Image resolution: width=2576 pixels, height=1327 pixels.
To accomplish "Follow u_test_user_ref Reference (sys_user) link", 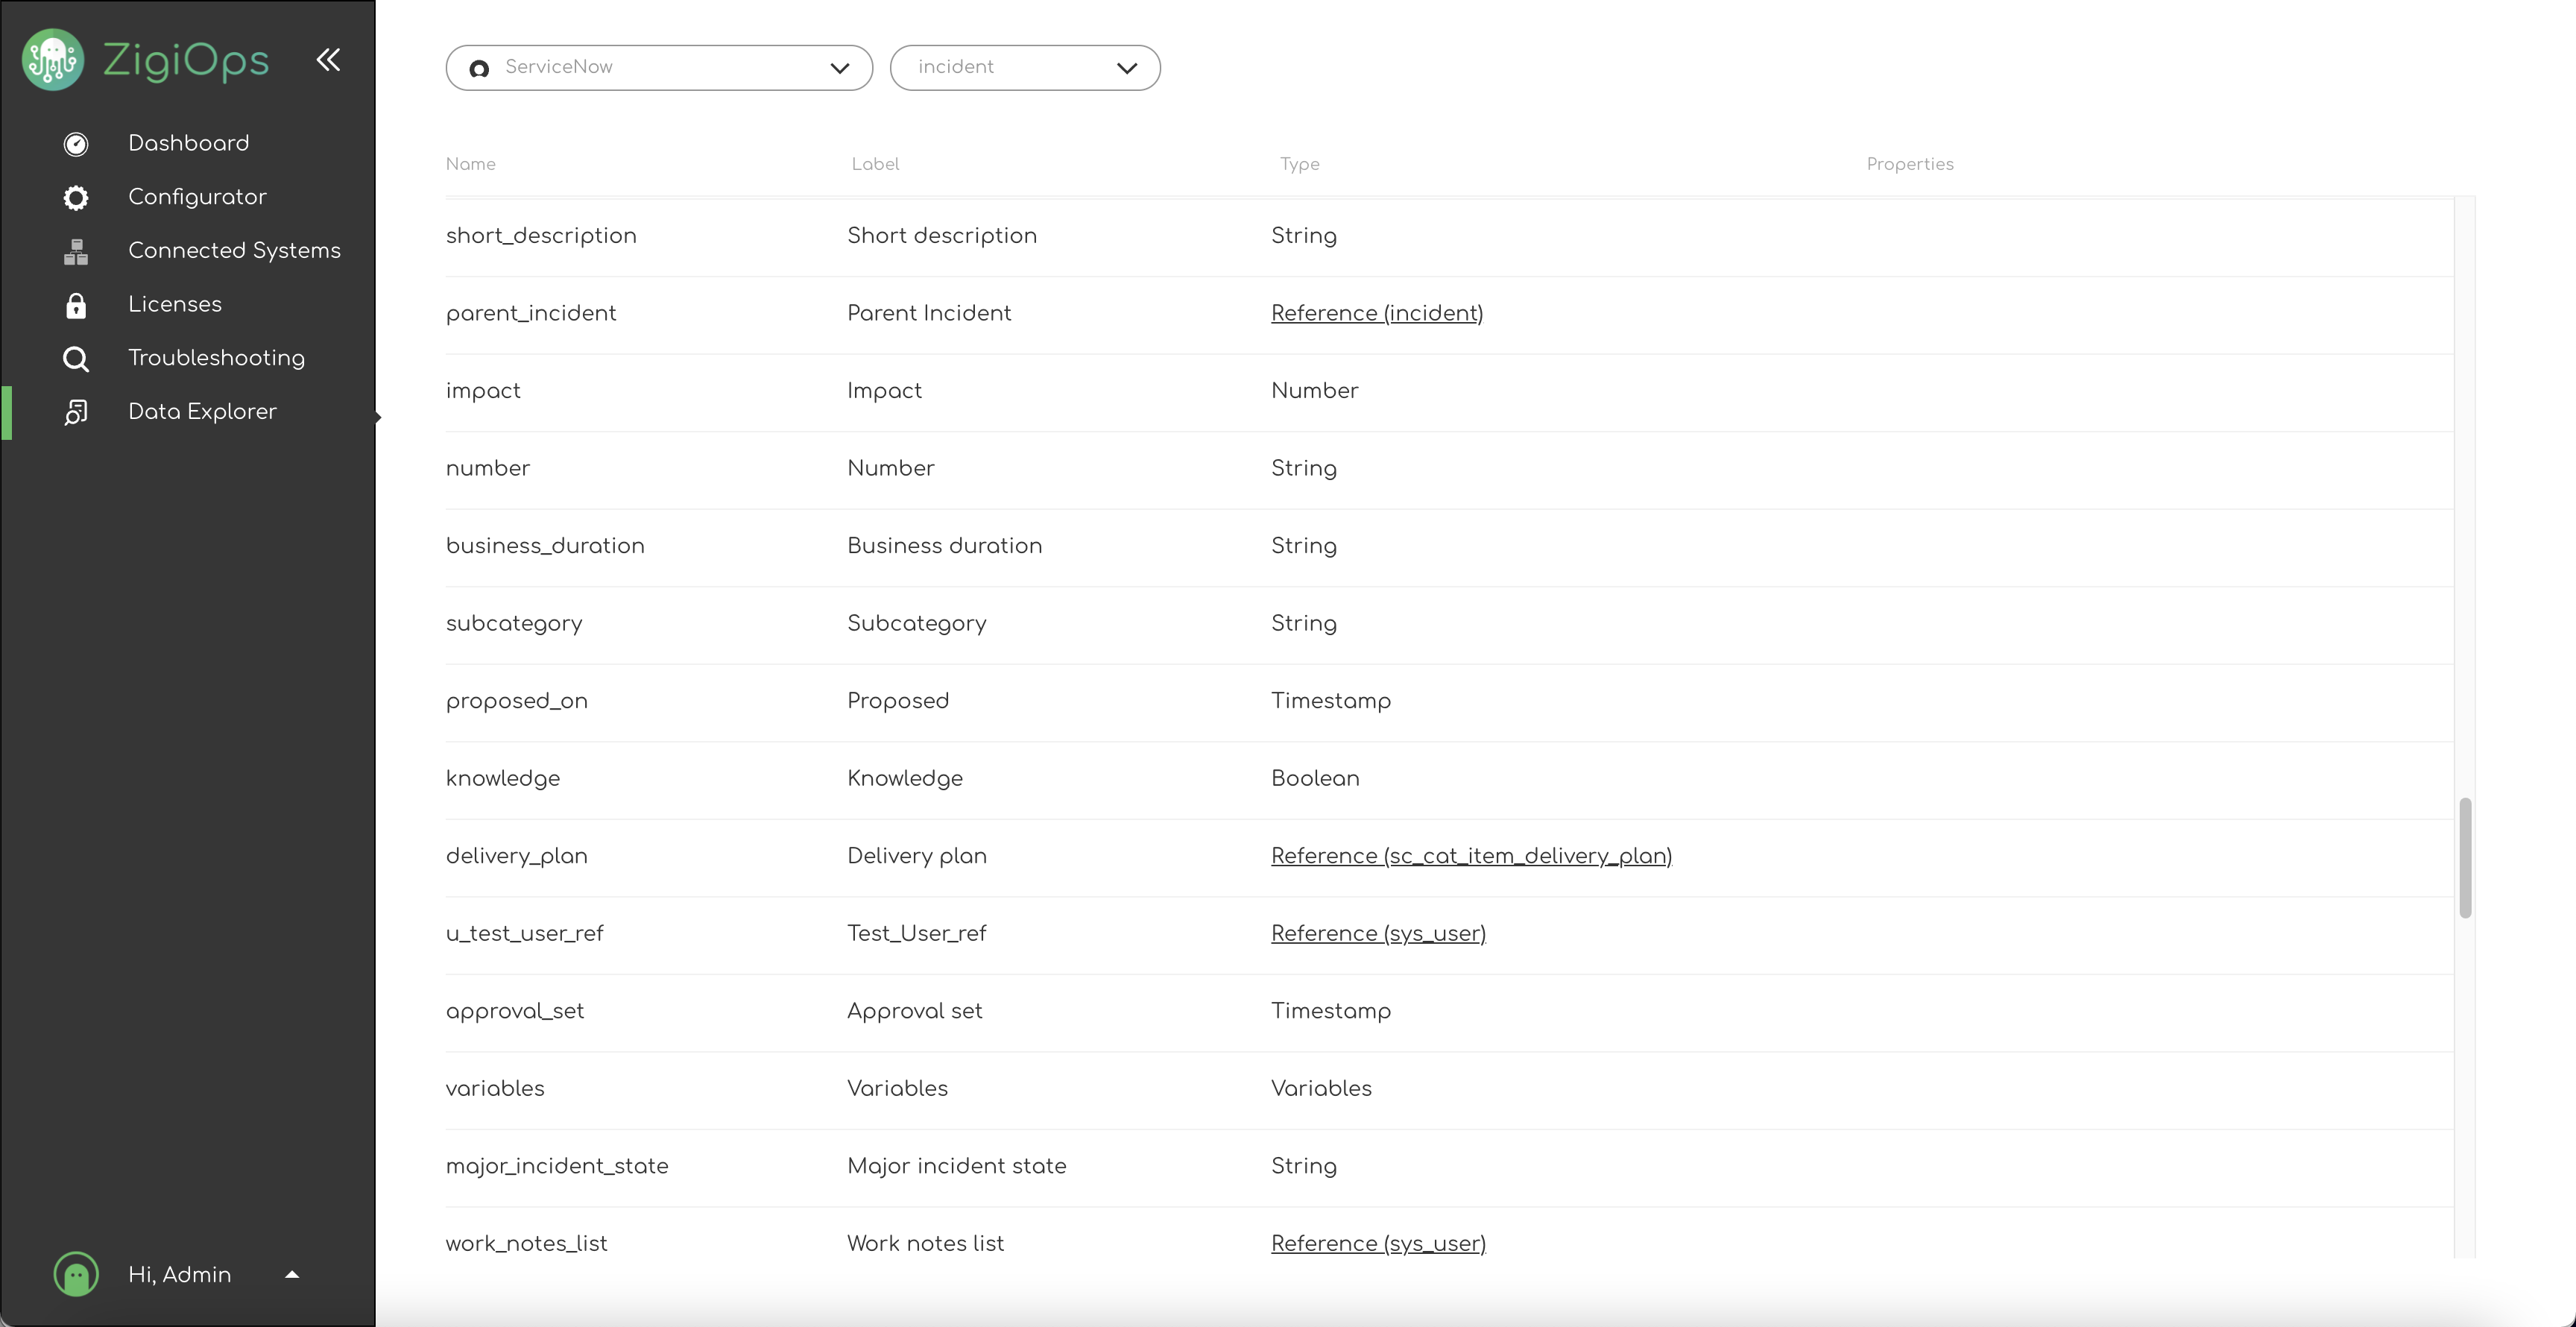I will 1378,934.
